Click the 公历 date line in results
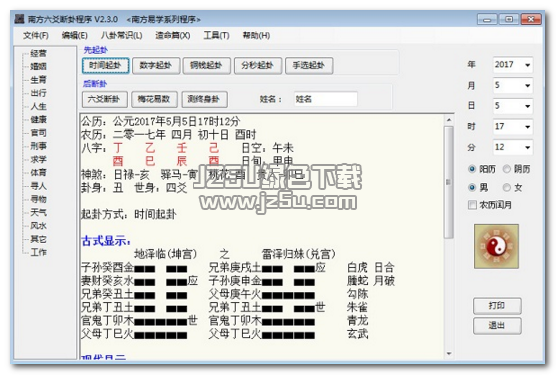 161,122
